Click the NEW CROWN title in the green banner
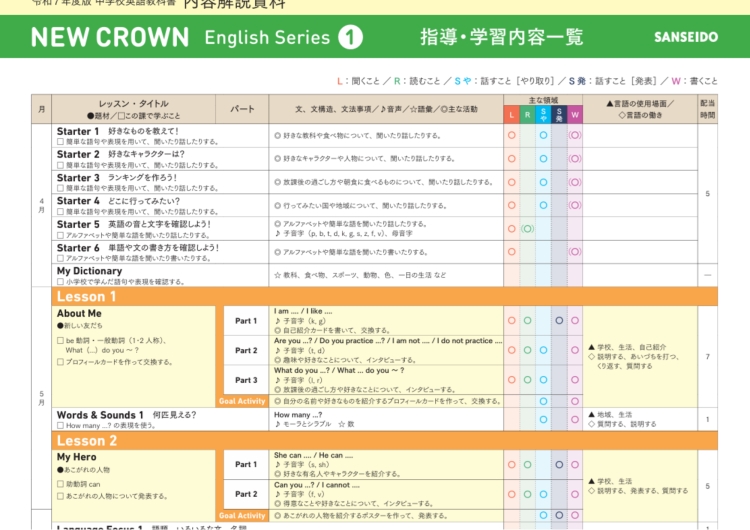 click(x=110, y=37)
